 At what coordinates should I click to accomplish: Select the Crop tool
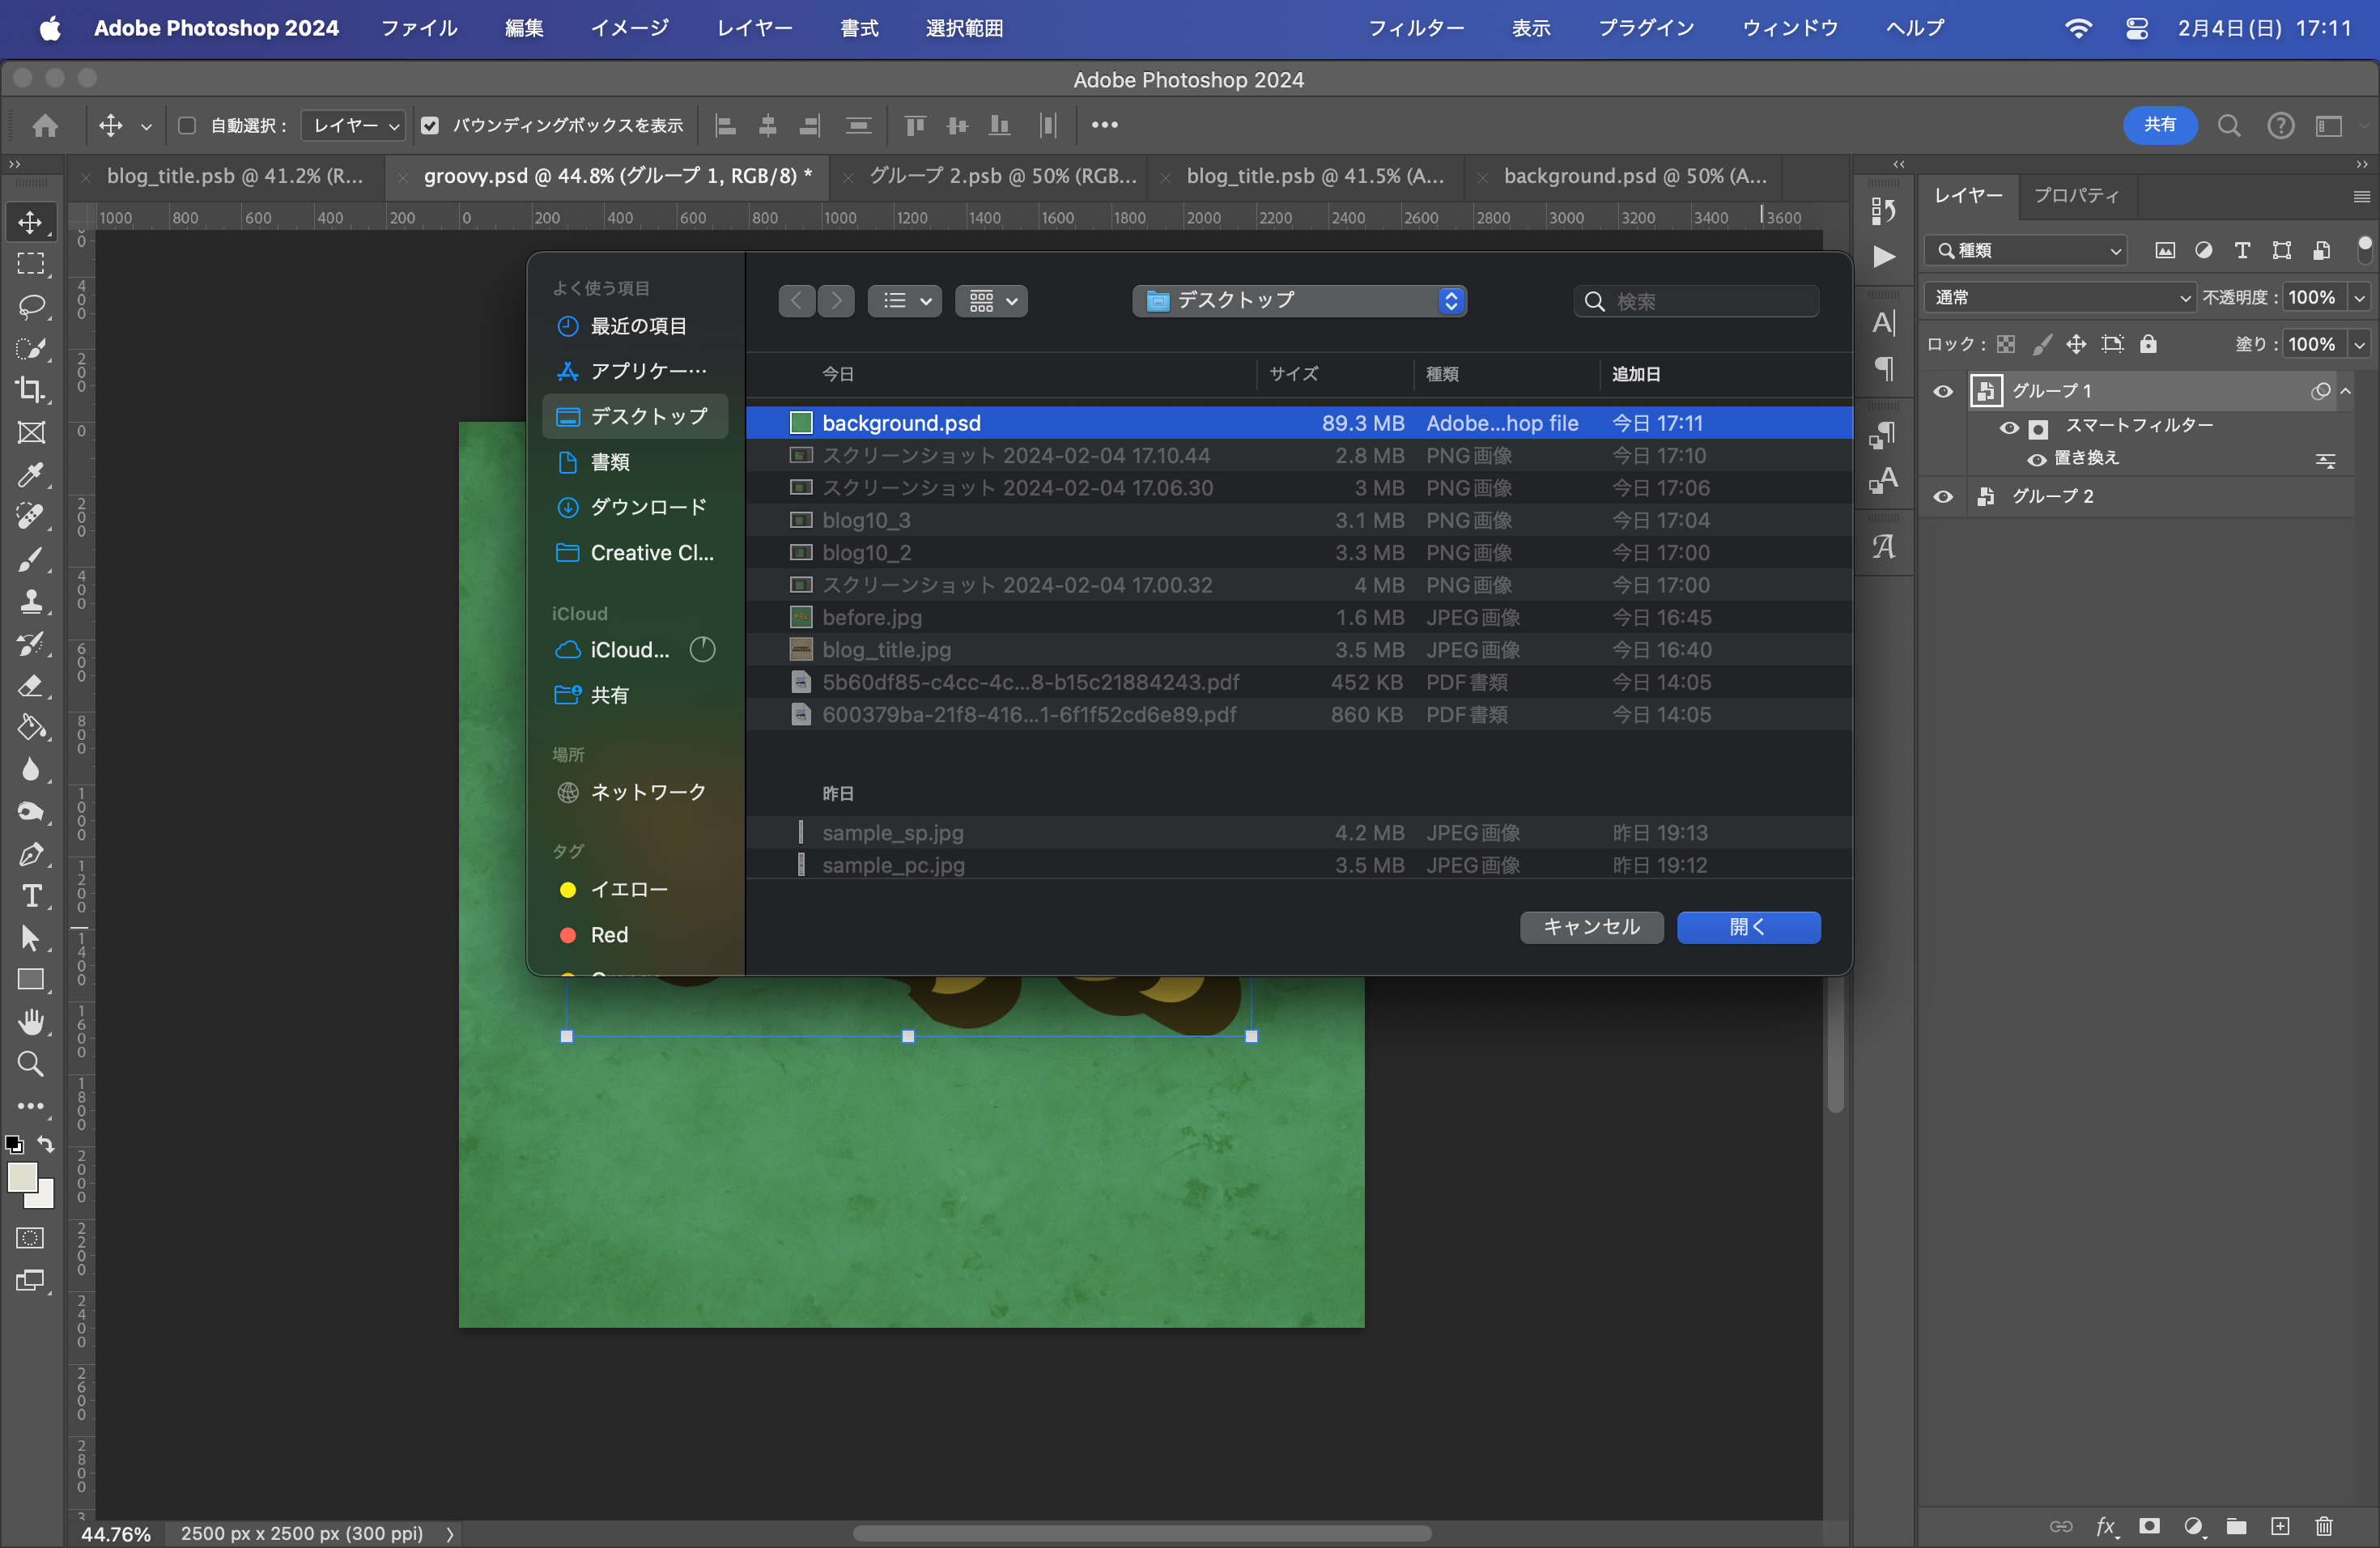coord(31,389)
